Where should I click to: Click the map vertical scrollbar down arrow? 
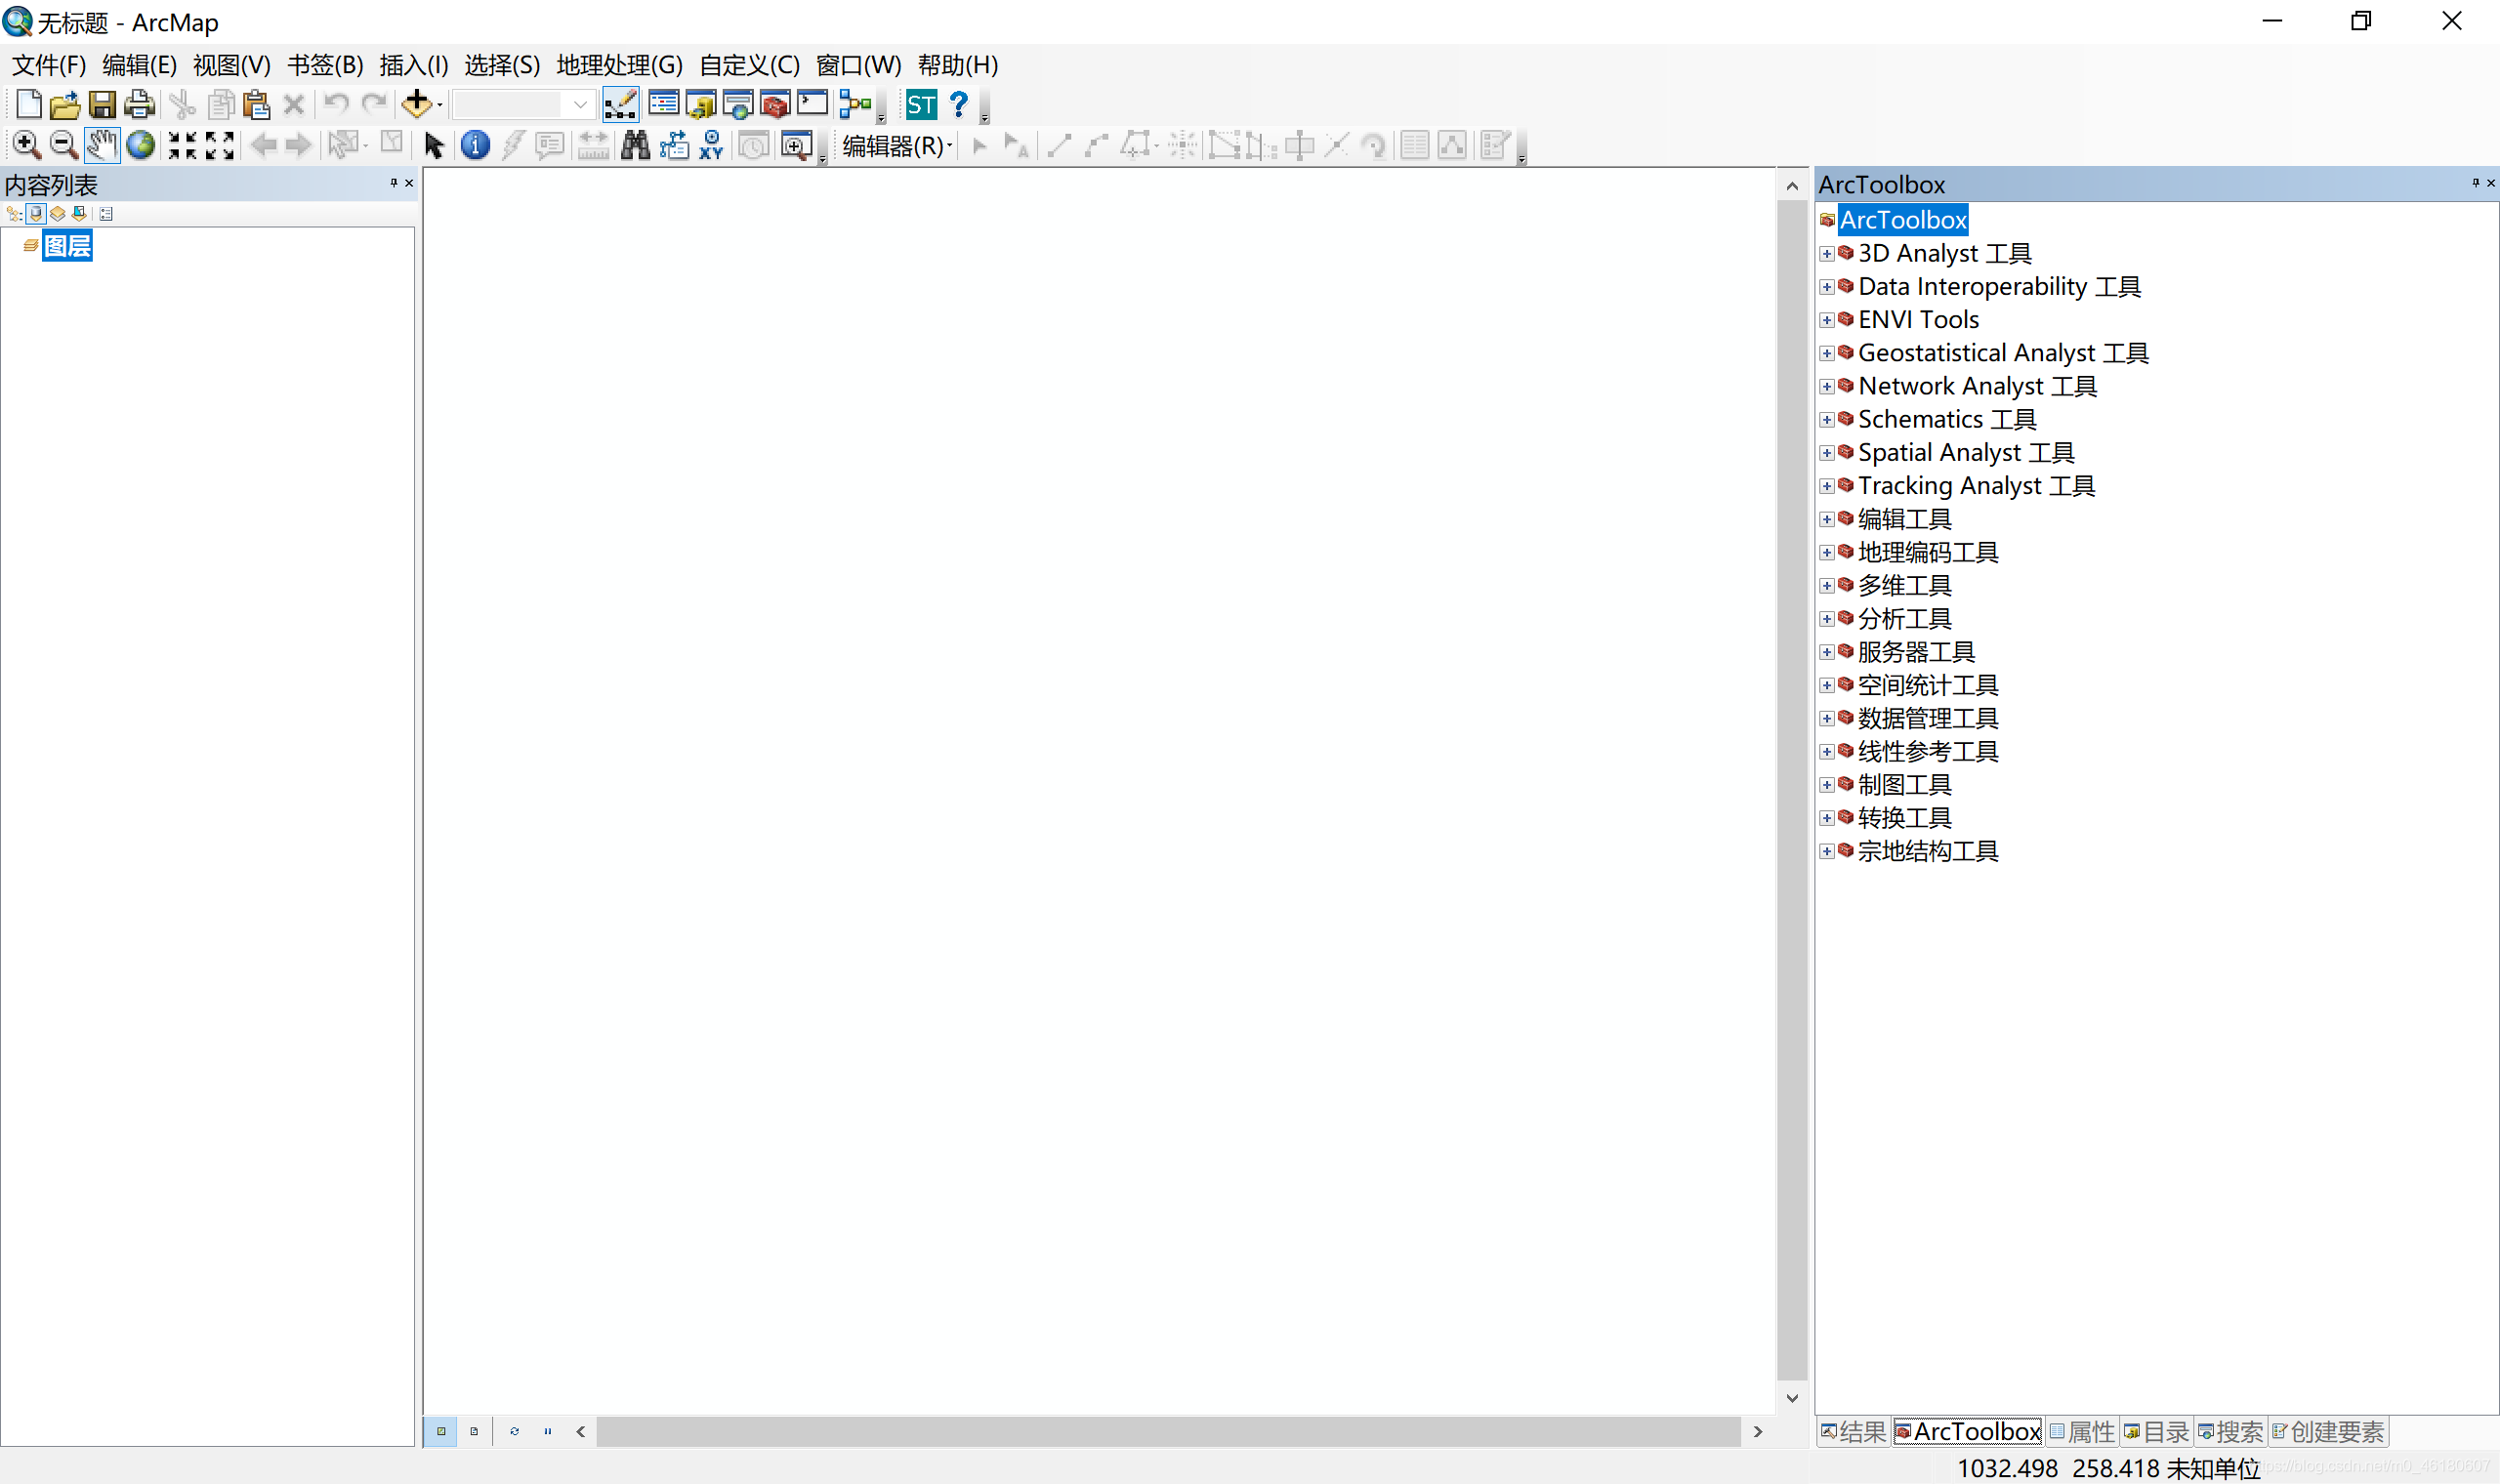click(x=1792, y=1398)
